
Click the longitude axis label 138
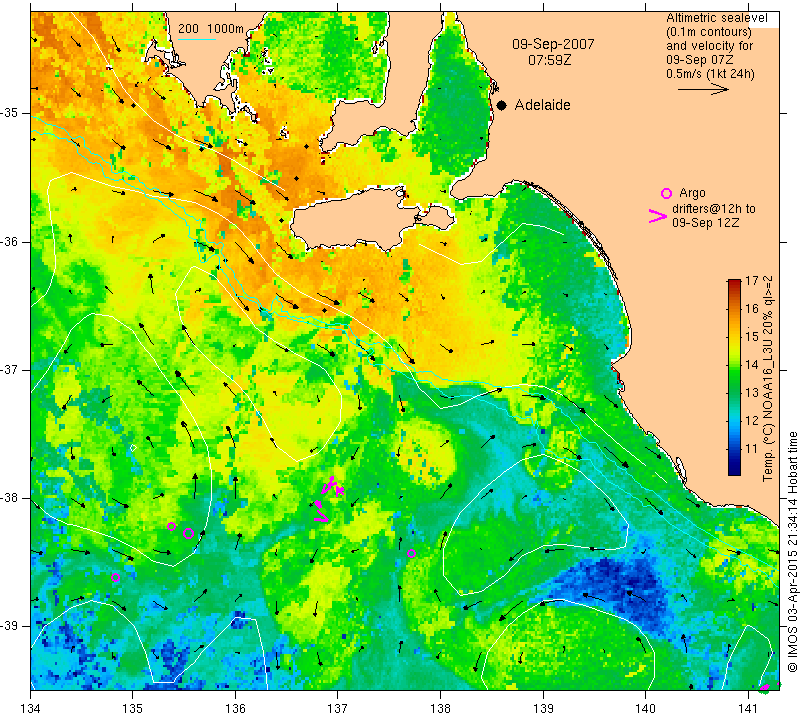tap(440, 709)
